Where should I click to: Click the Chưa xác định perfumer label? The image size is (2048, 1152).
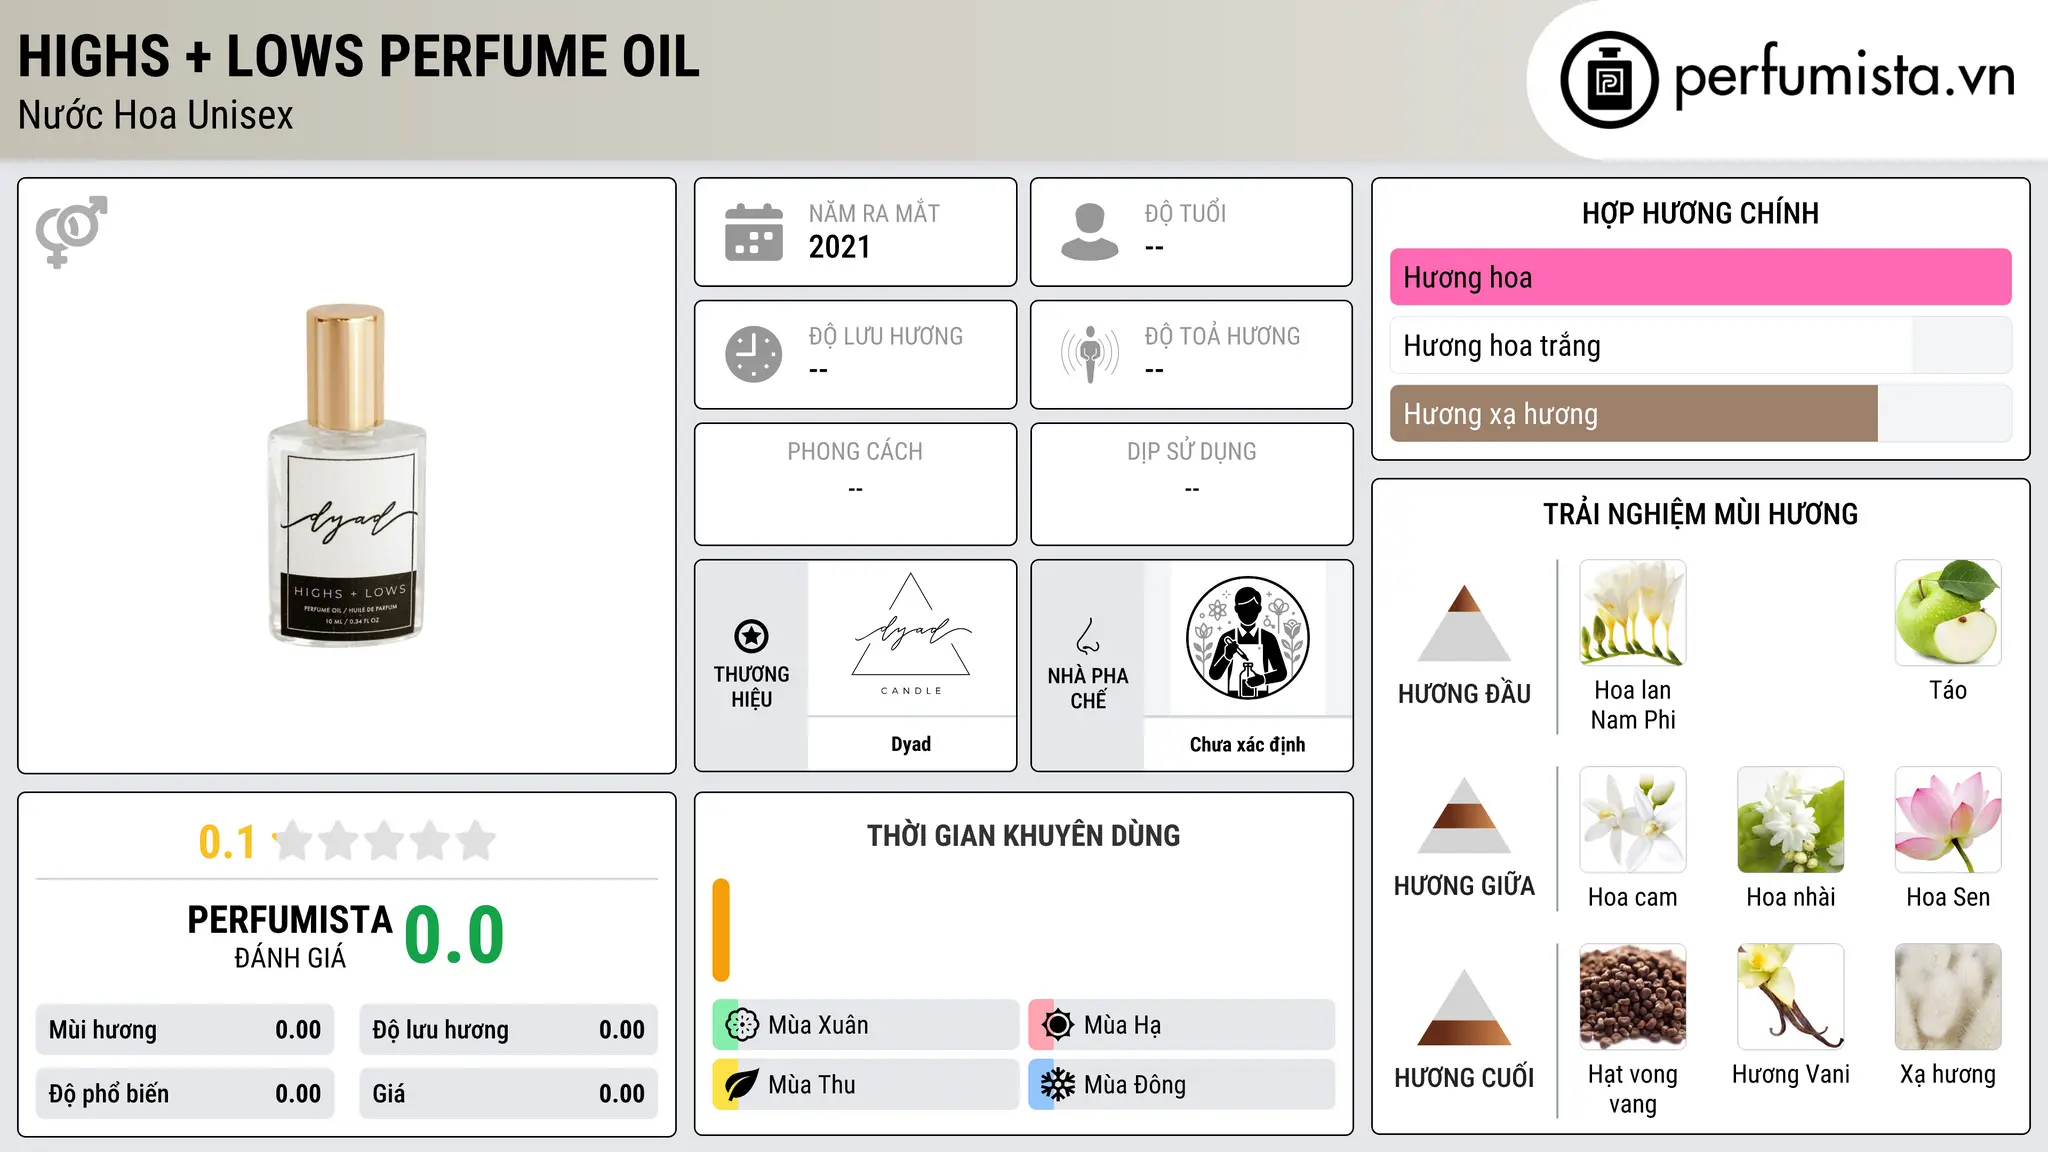point(1247,744)
